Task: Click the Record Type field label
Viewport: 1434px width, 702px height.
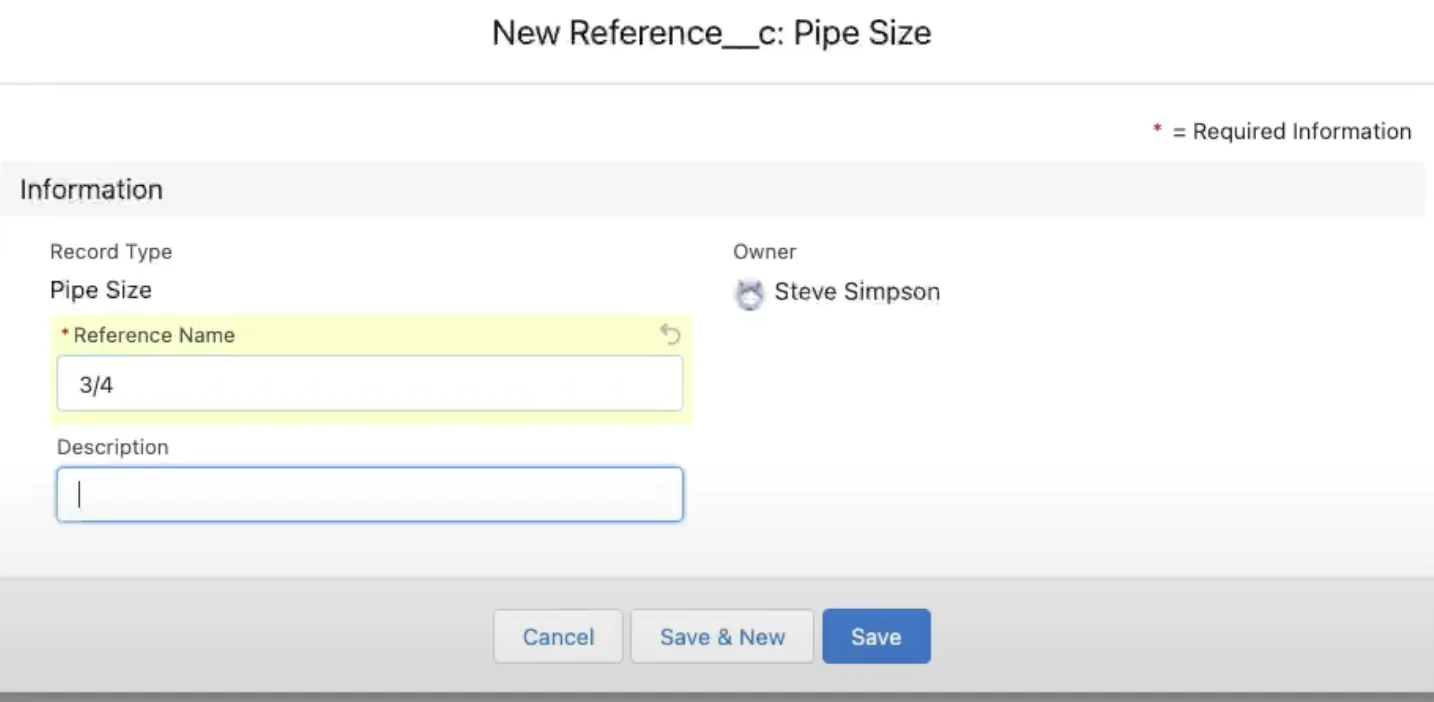Action: pyautogui.click(x=111, y=252)
